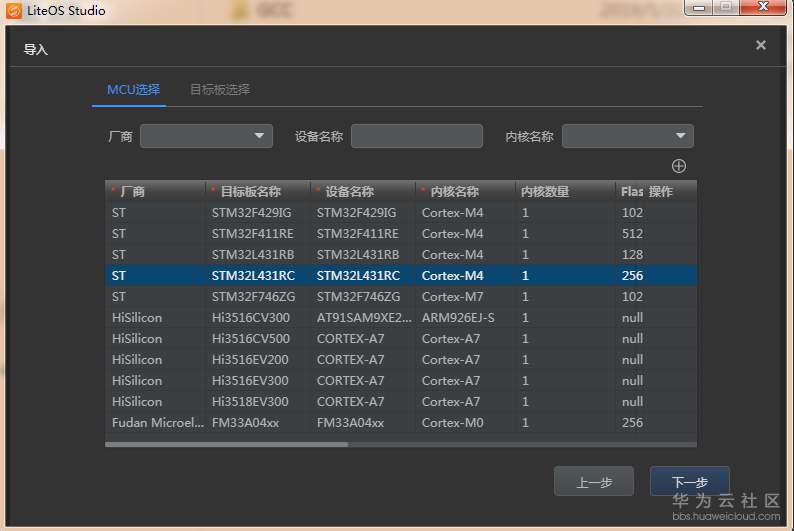
Task: Close the 导入 import dialog
Action: coord(761,45)
